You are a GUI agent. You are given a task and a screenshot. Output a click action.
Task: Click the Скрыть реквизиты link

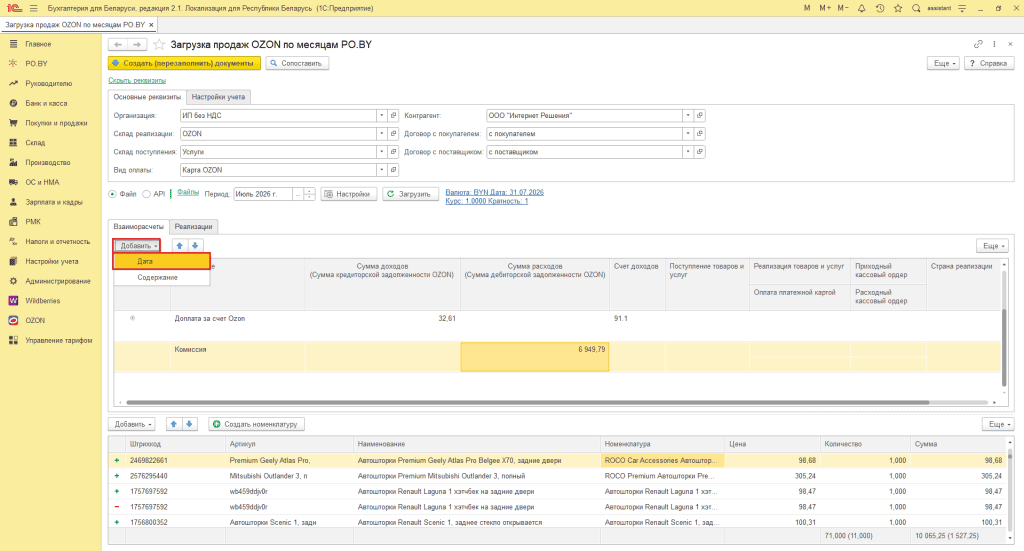pyautogui.click(x=137, y=80)
